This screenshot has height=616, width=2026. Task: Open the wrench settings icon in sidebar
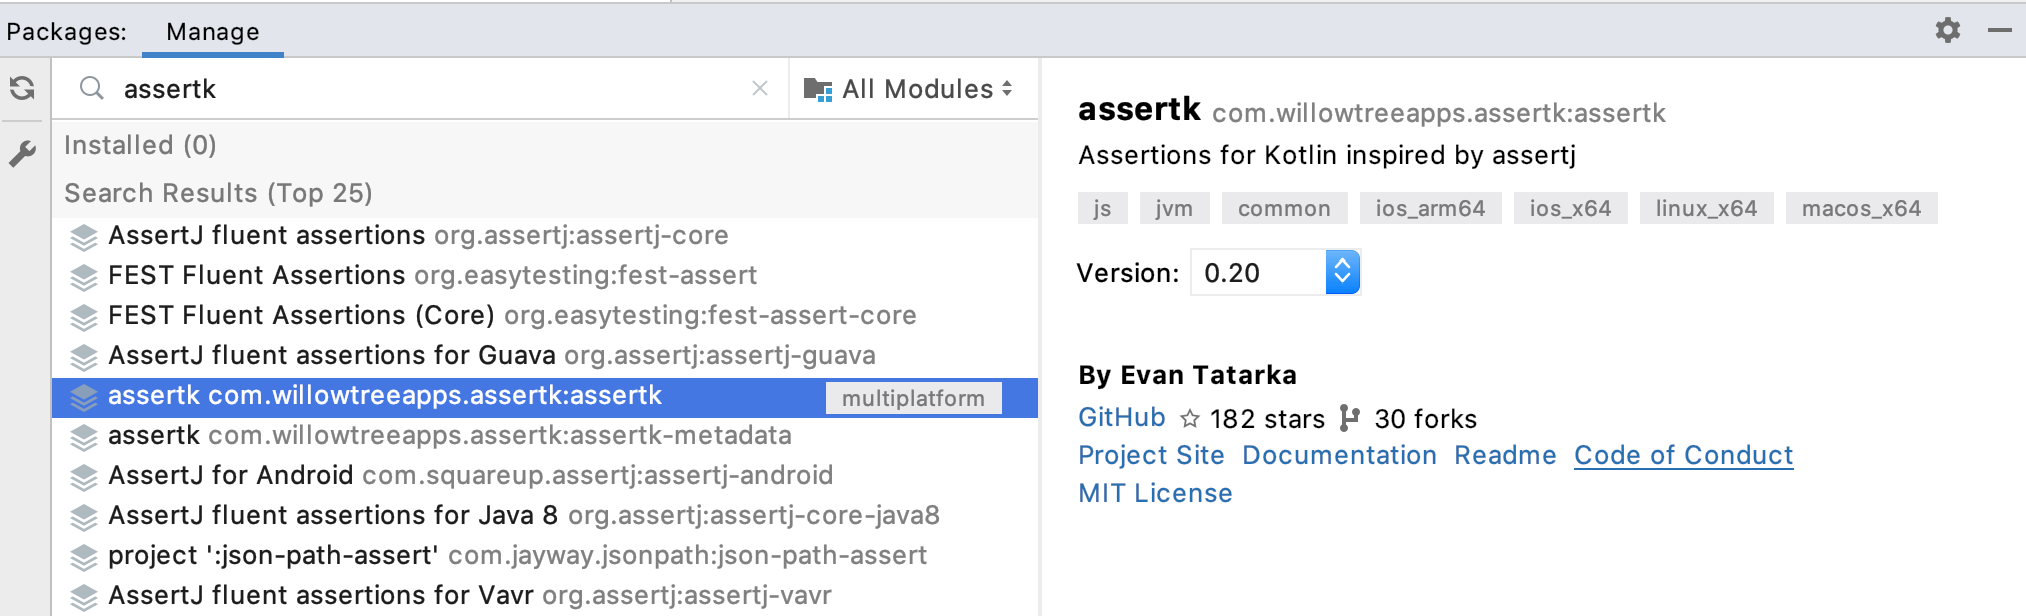coord(22,152)
